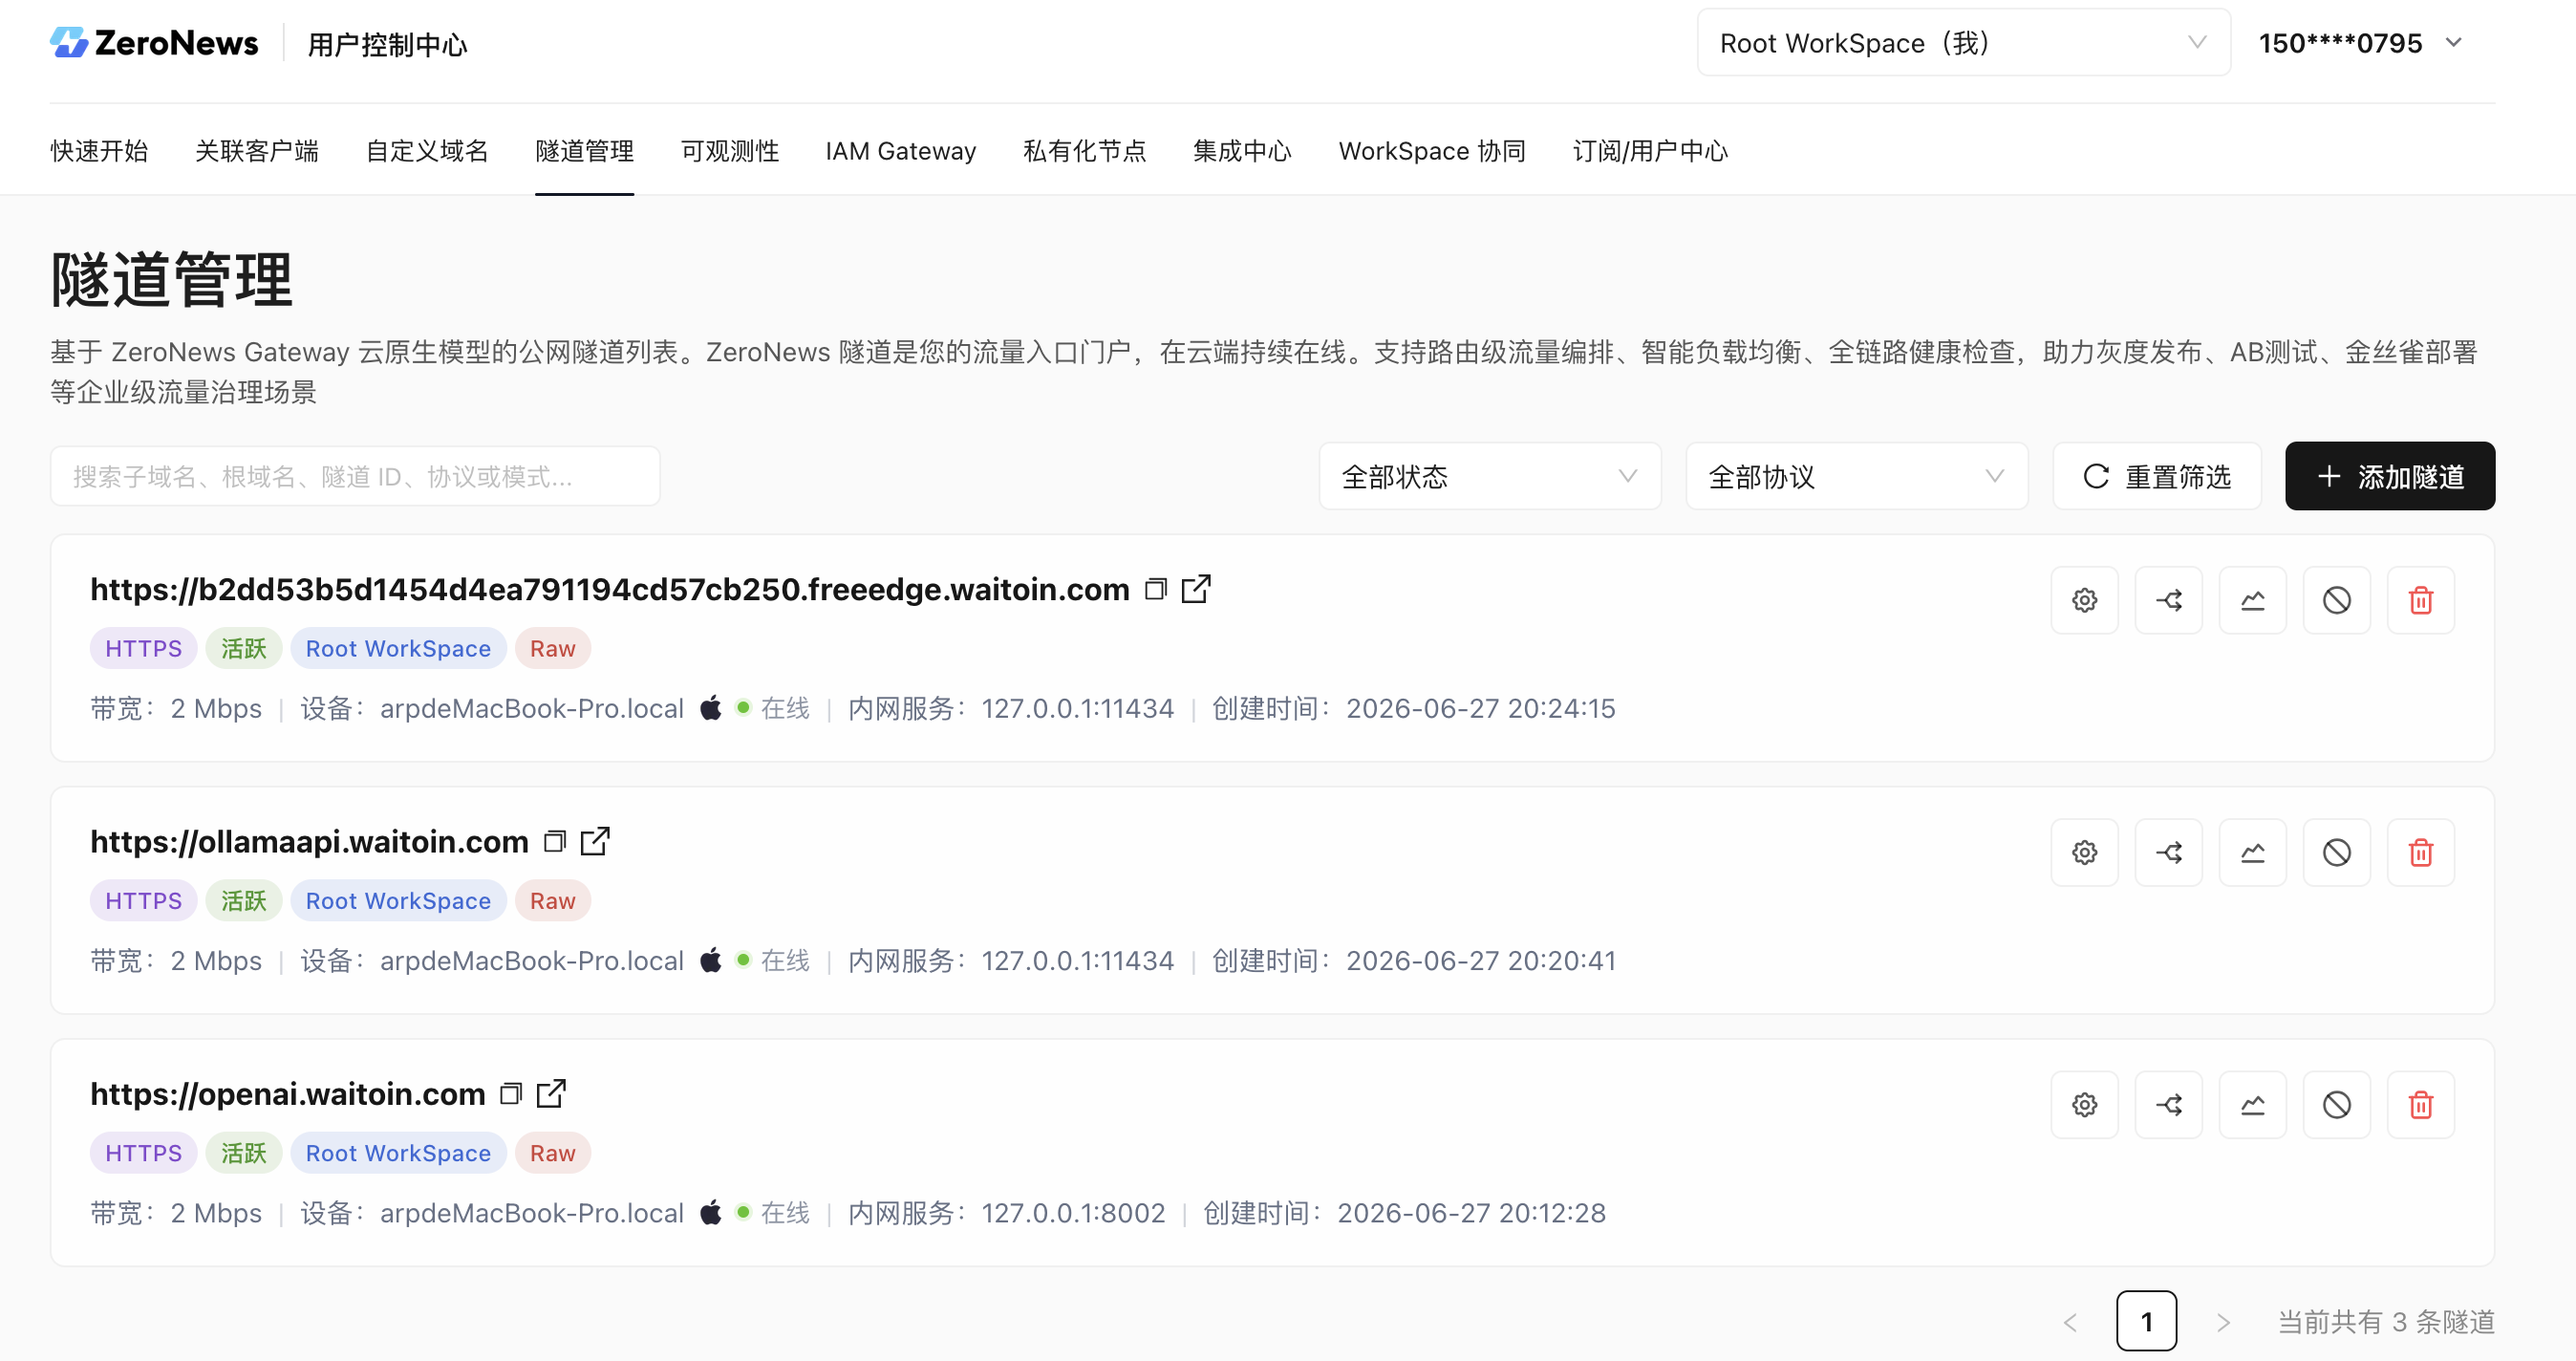Delete the ollamaapi.waitoin.com tunnel
This screenshot has height=1361, width=2576.
pos(2421,852)
